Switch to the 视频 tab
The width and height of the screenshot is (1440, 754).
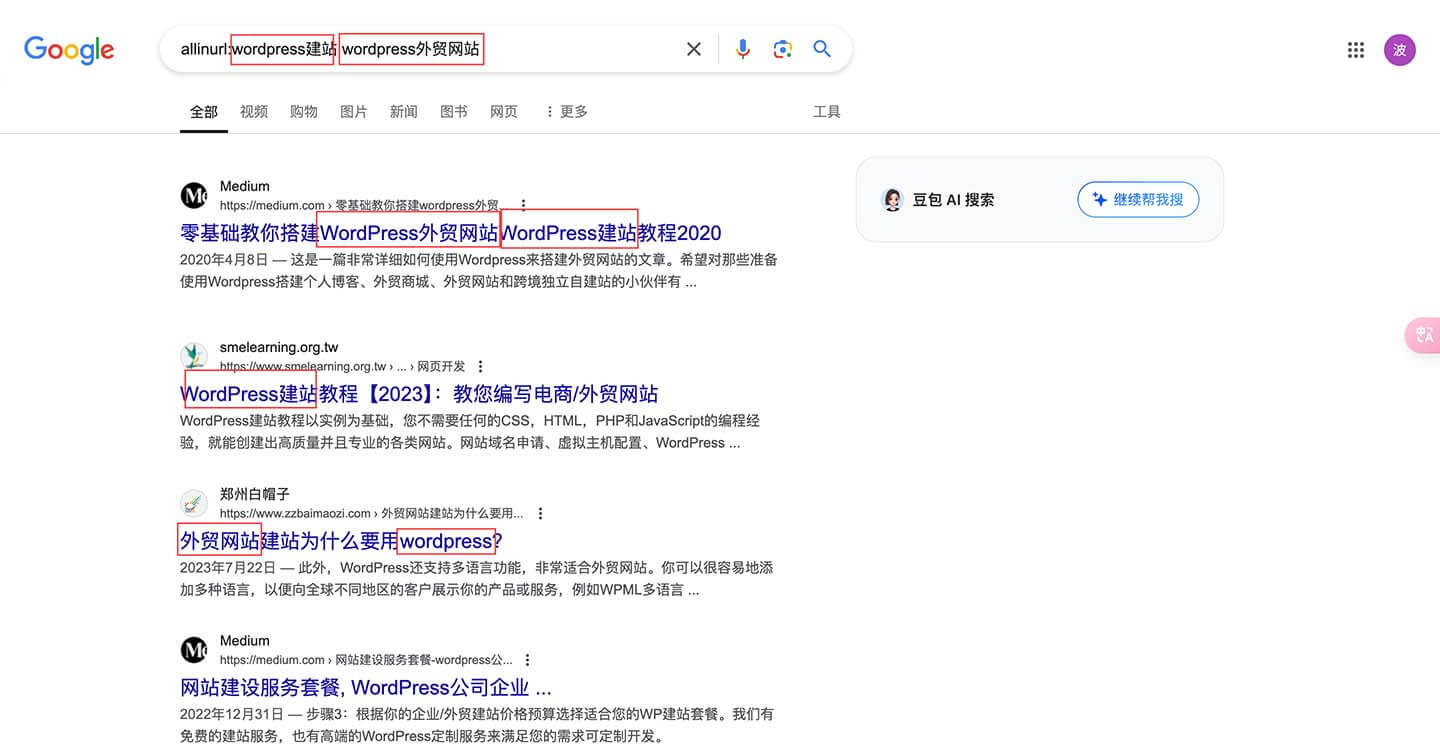pyautogui.click(x=254, y=112)
